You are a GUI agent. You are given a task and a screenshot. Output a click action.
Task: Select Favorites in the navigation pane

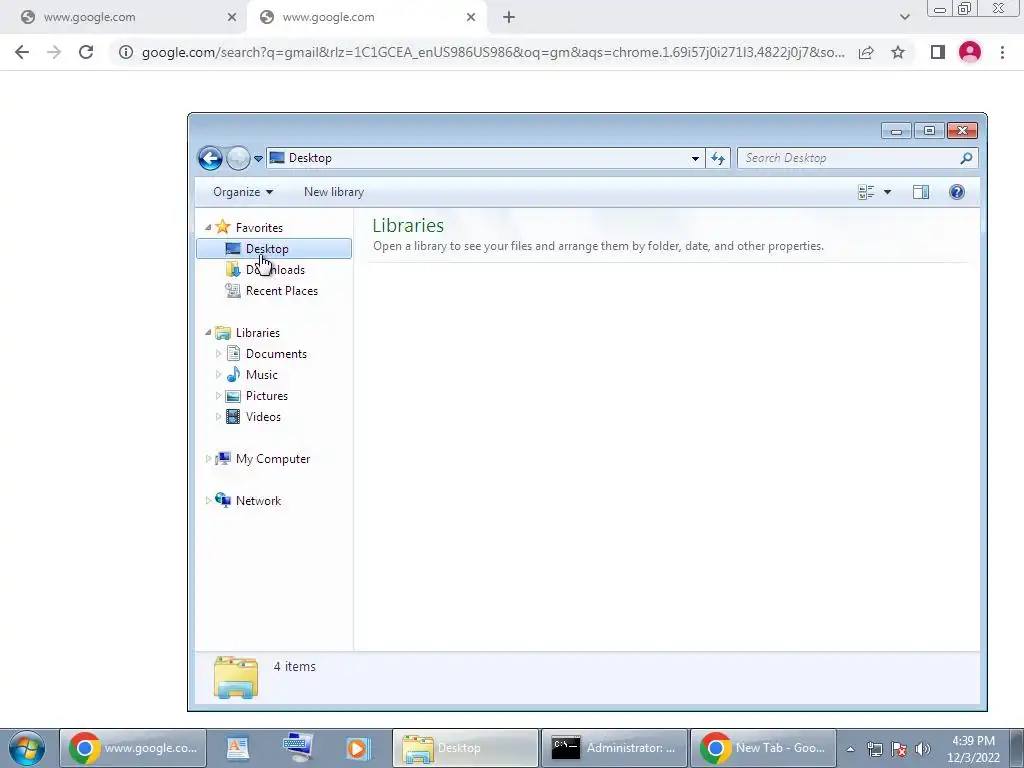pos(259,227)
